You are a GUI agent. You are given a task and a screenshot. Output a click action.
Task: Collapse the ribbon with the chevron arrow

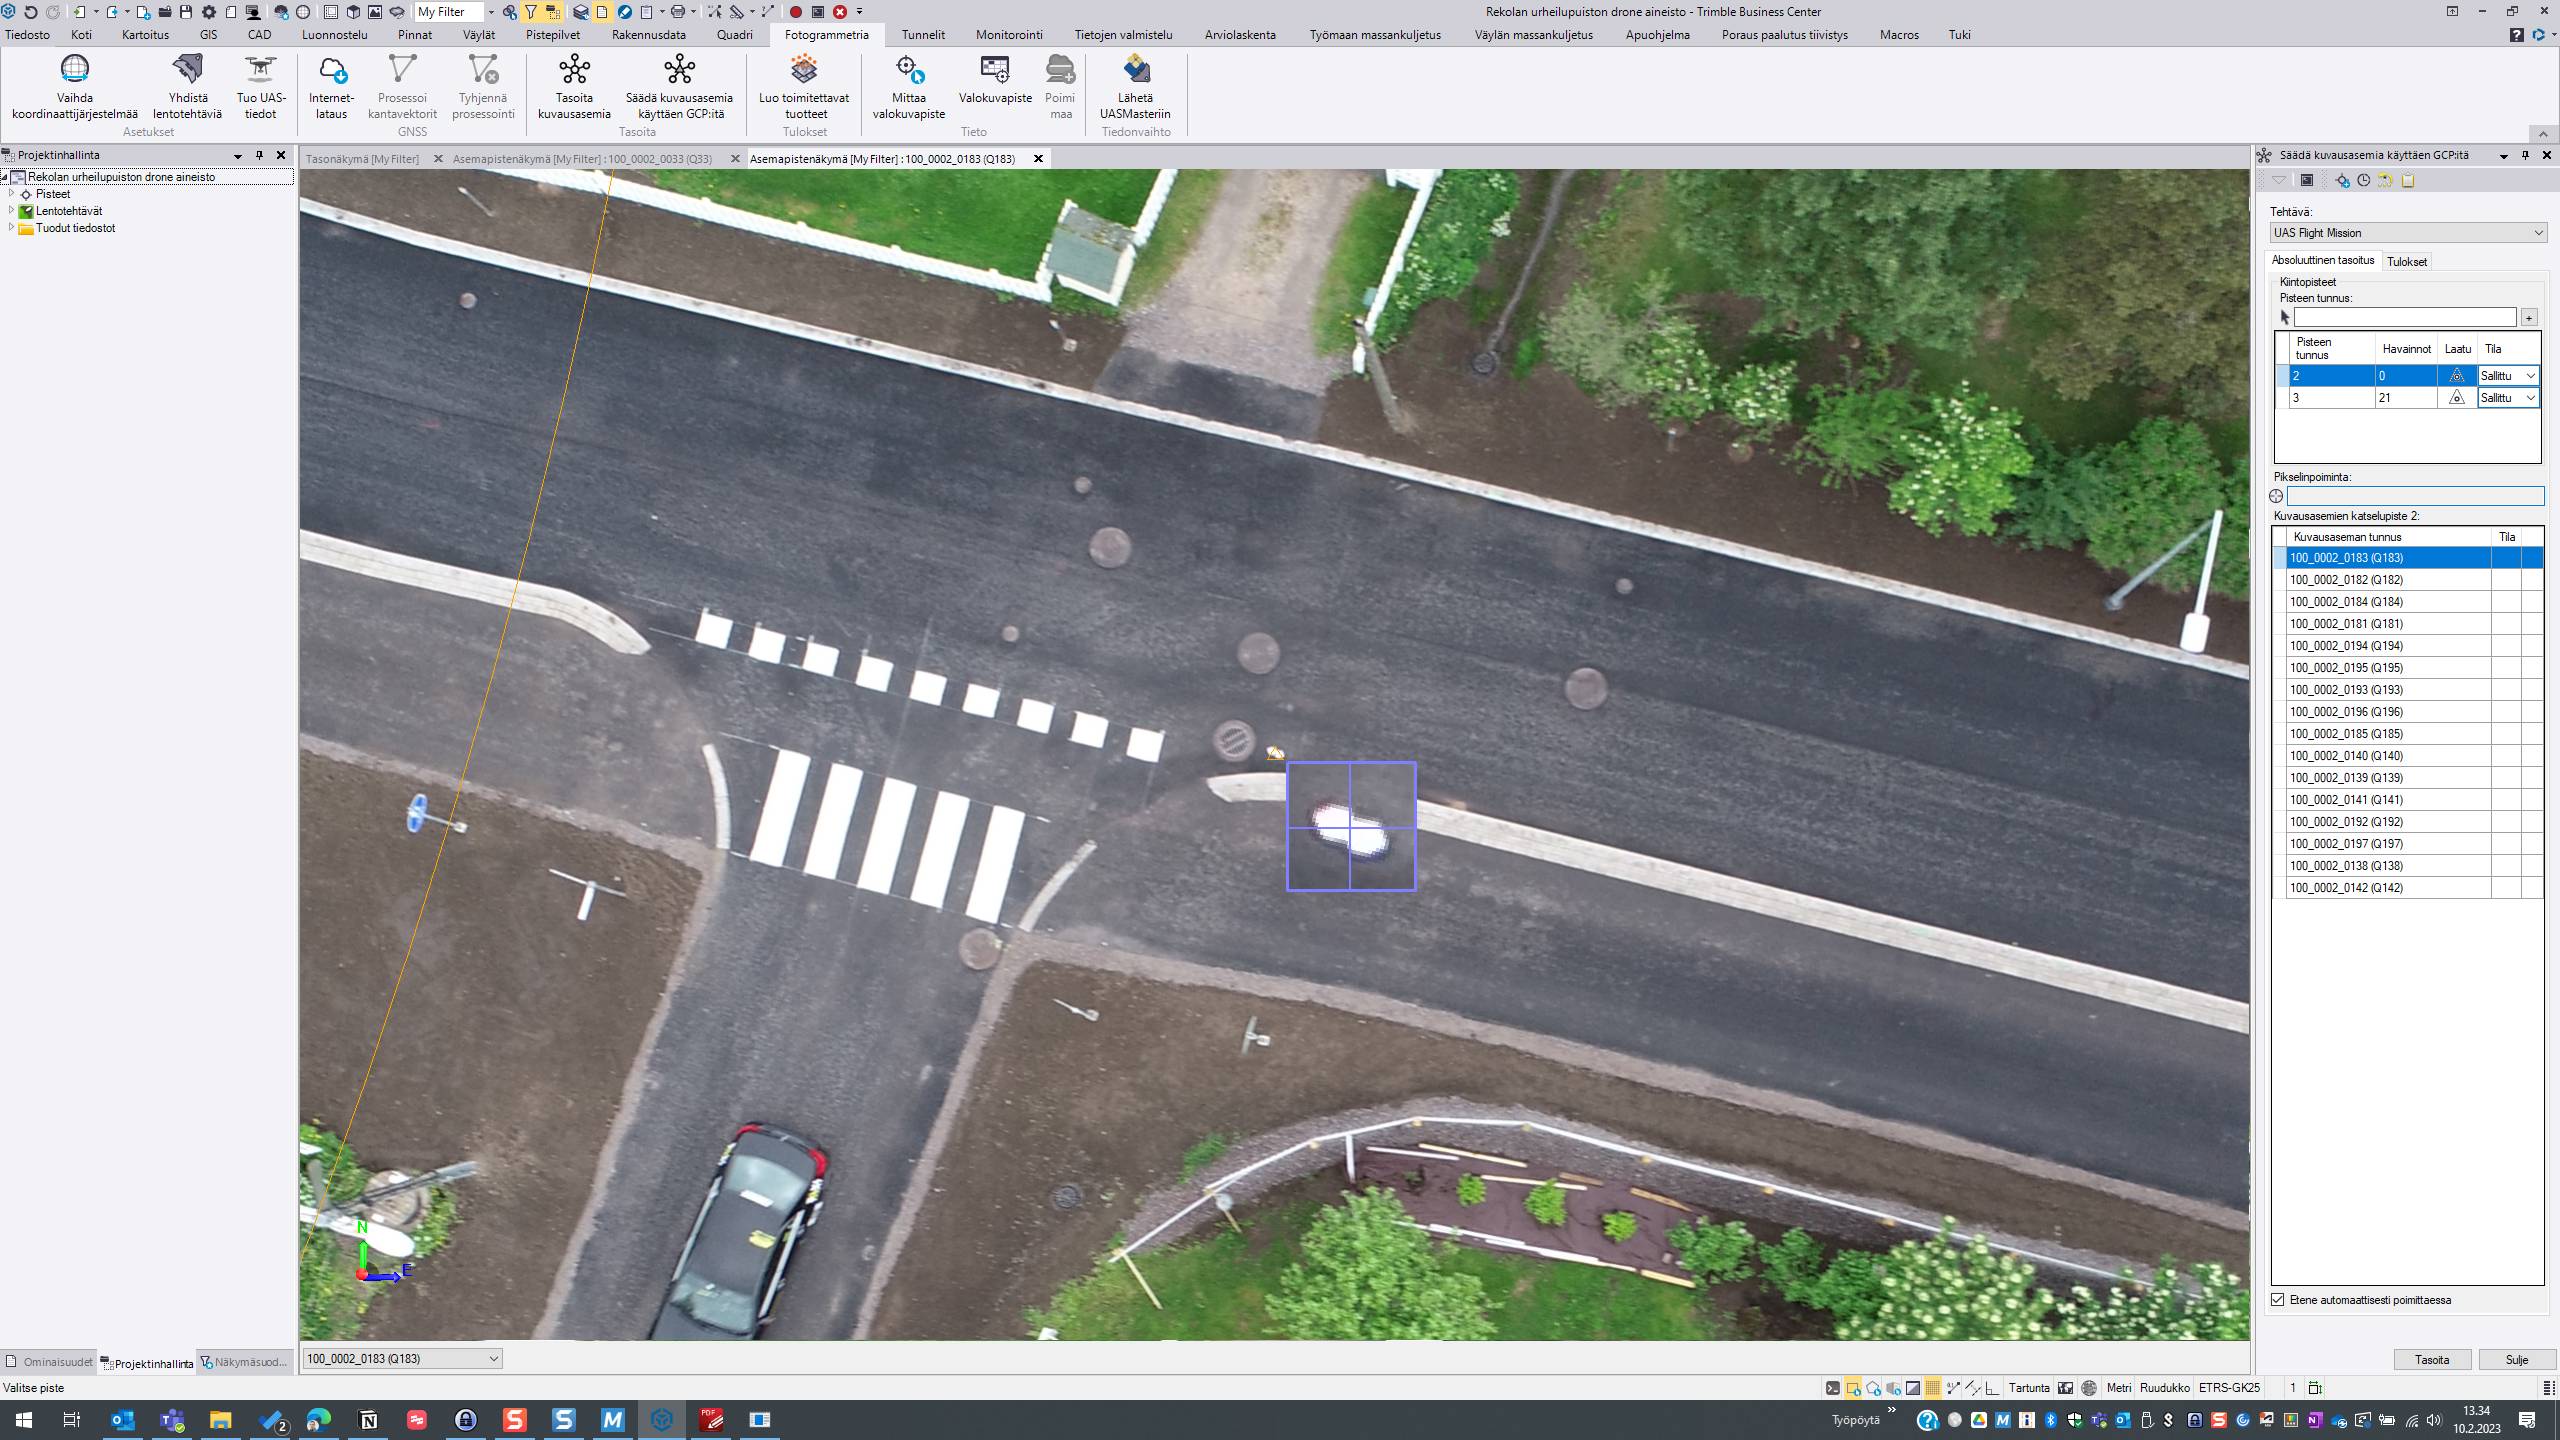coord(2543,134)
